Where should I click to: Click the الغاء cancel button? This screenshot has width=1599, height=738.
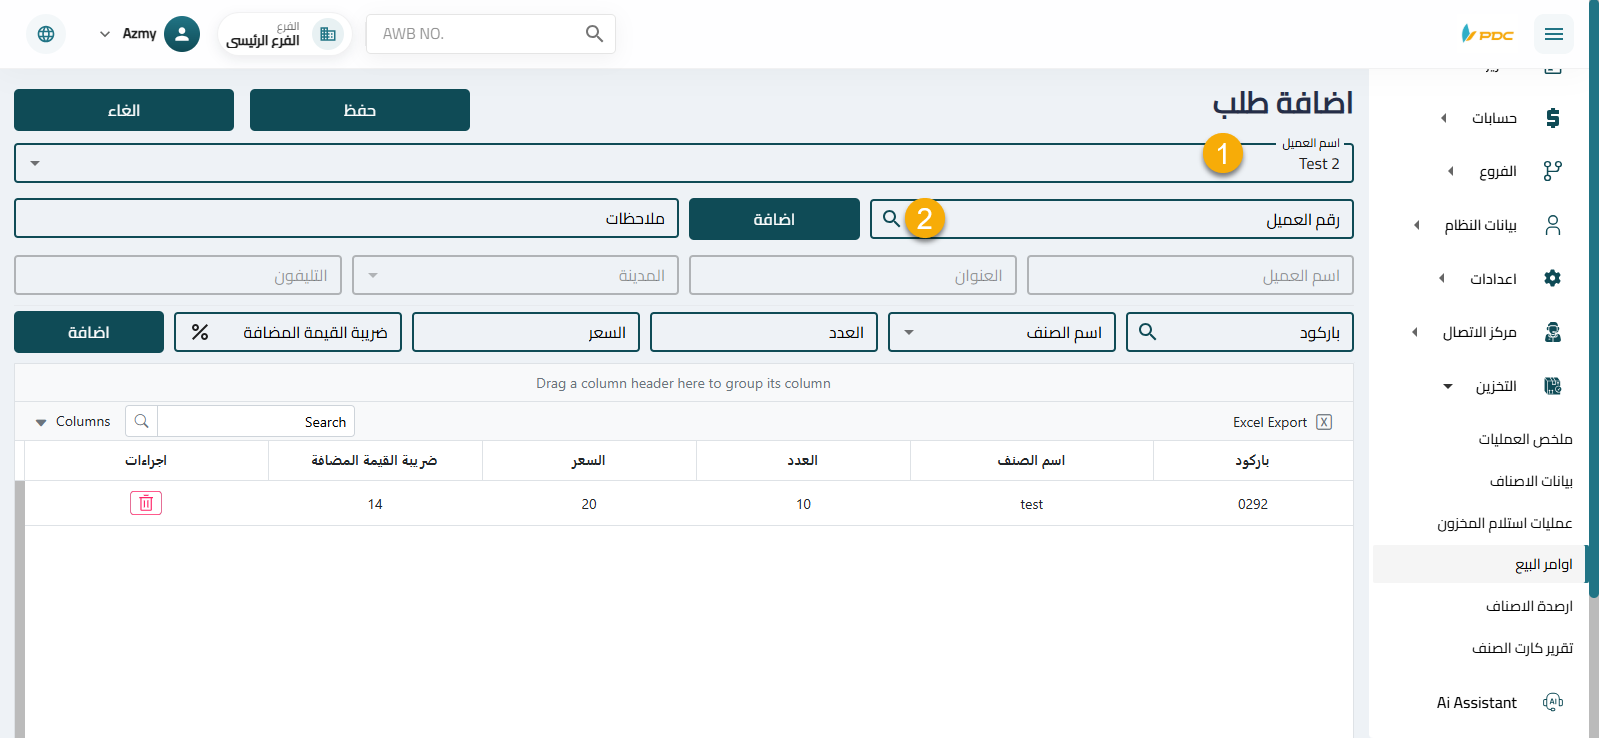click(124, 110)
